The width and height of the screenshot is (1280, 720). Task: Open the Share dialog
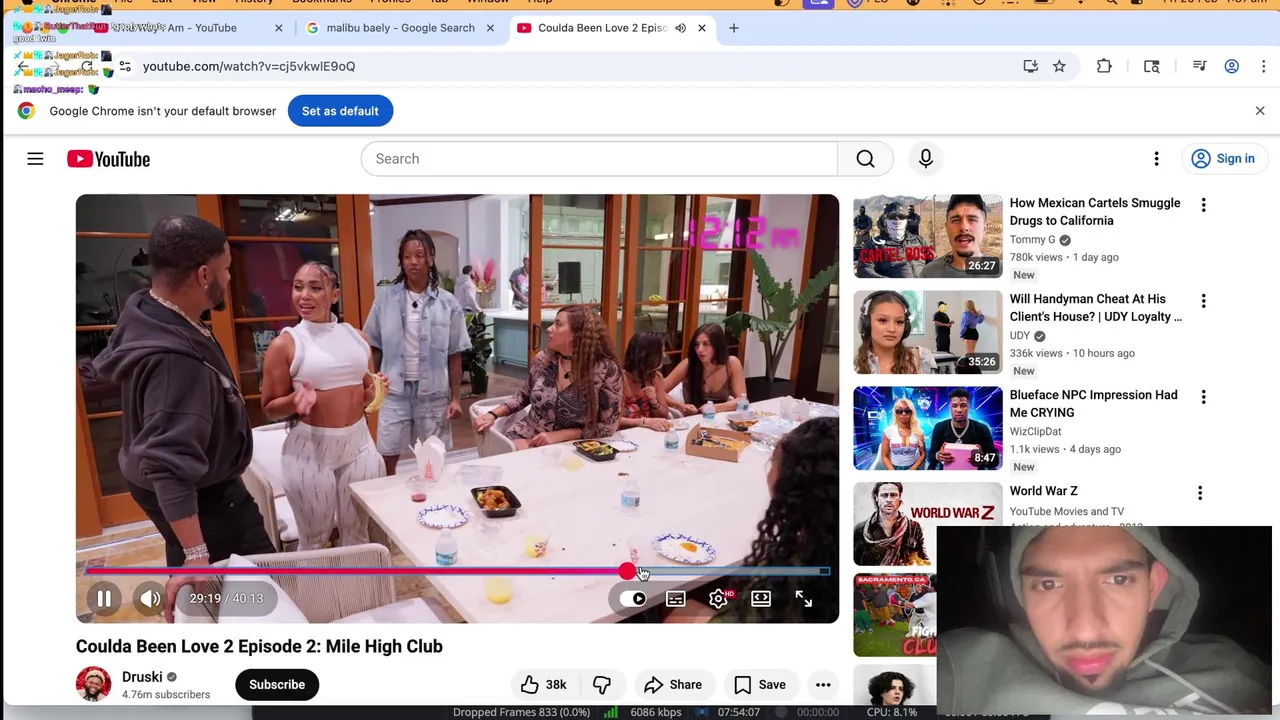(x=673, y=685)
